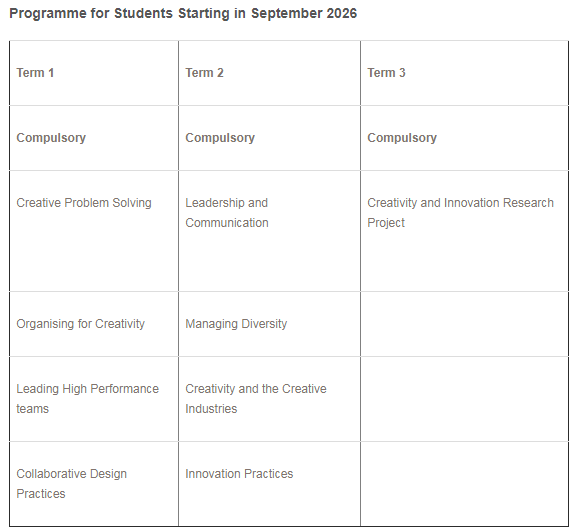577x532 pixels.
Task: Select the Term 3 header cell
Action: click(464, 73)
